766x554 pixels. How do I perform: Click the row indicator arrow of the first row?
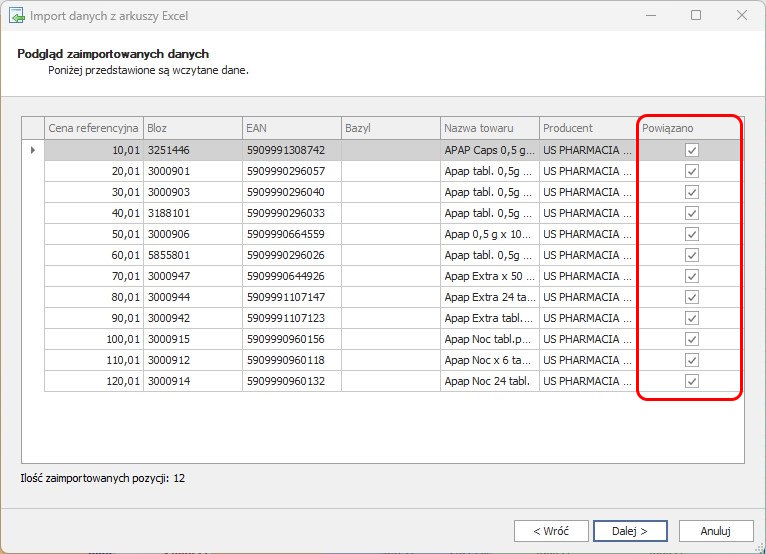pyautogui.click(x=33, y=150)
